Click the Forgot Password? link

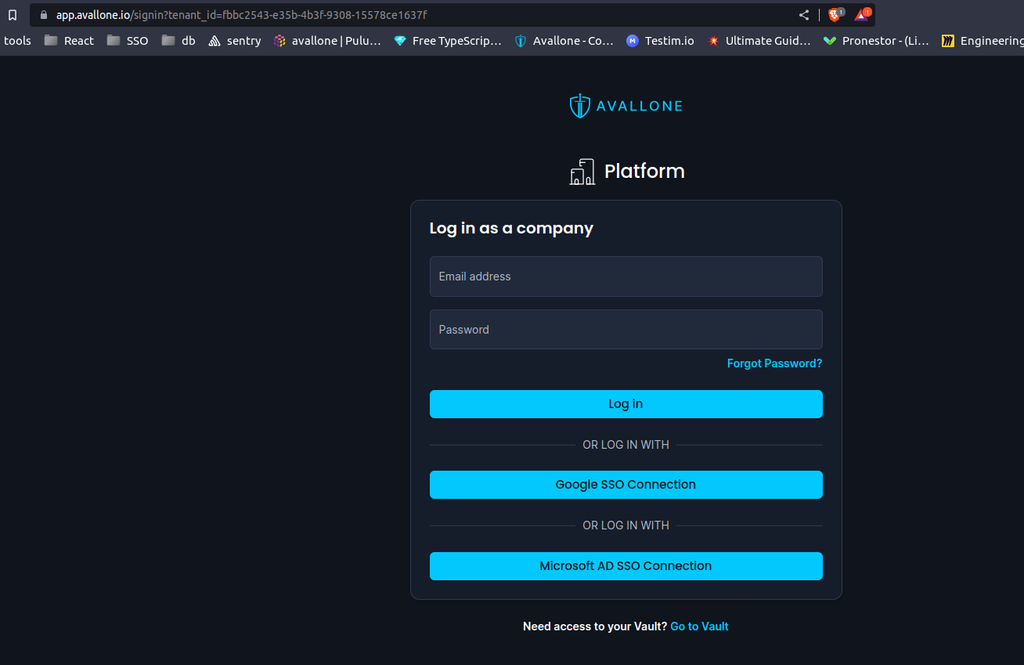point(775,363)
